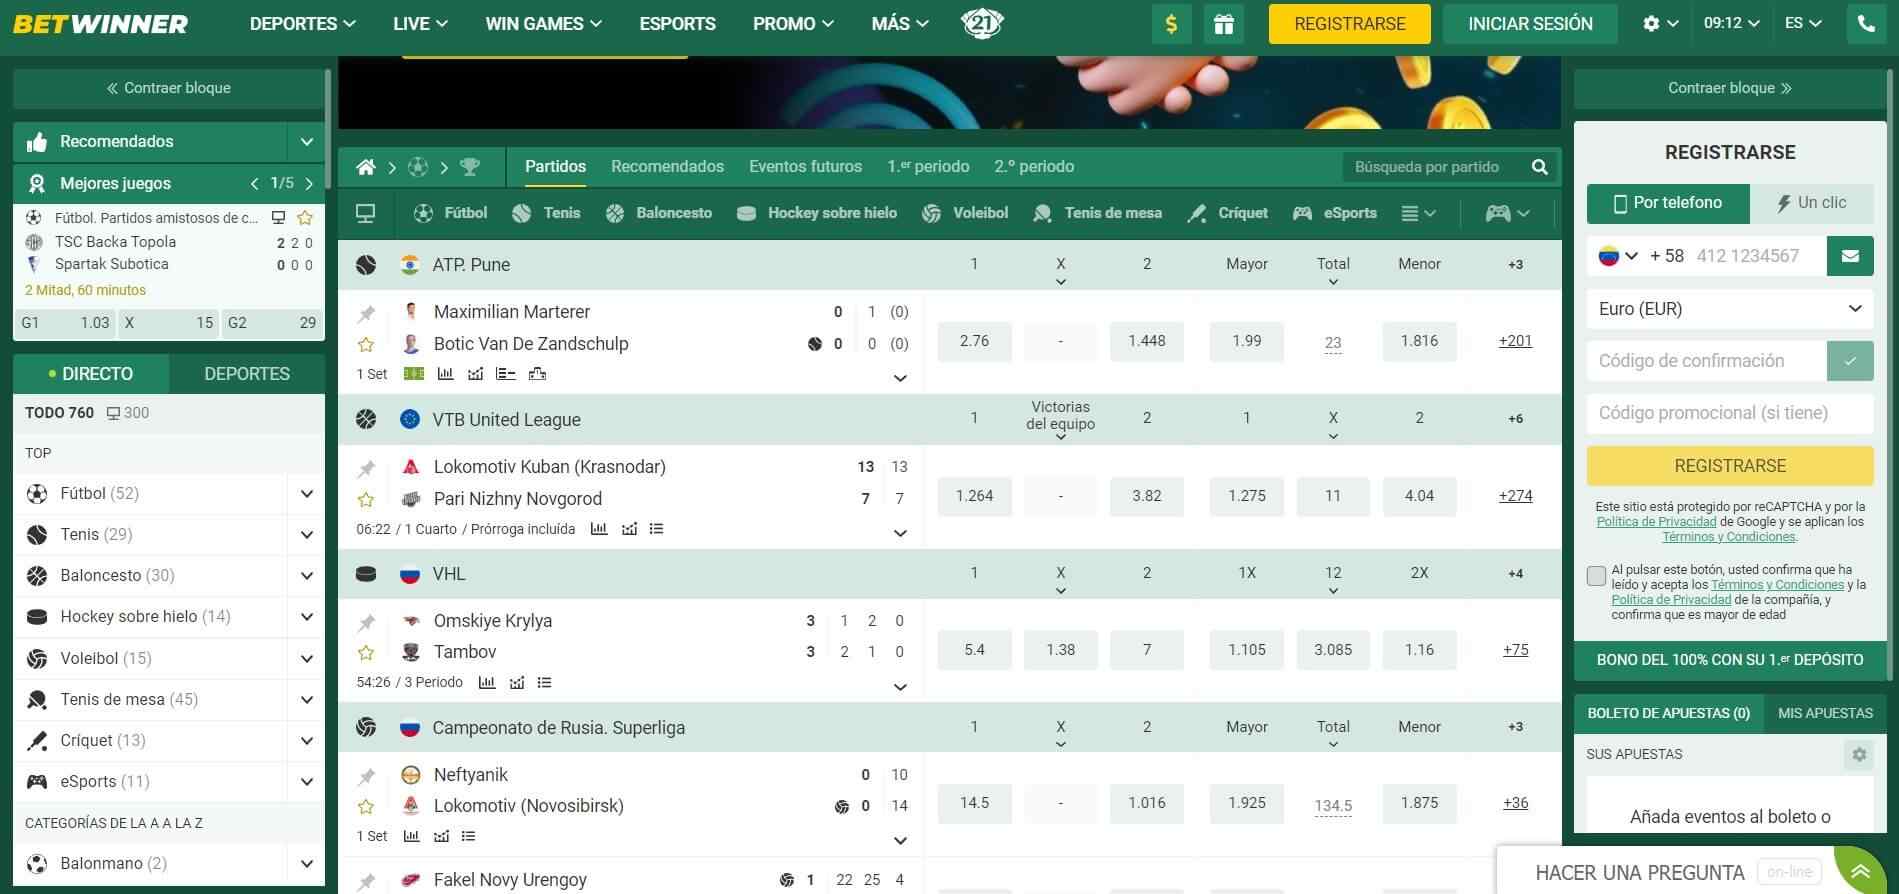Open the LIVE menu
This screenshot has width=1899, height=894.
click(420, 23)
